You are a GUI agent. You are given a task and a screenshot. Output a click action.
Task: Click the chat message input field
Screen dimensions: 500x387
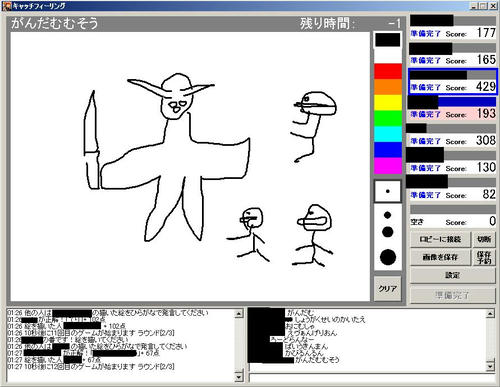coord(372,378)
